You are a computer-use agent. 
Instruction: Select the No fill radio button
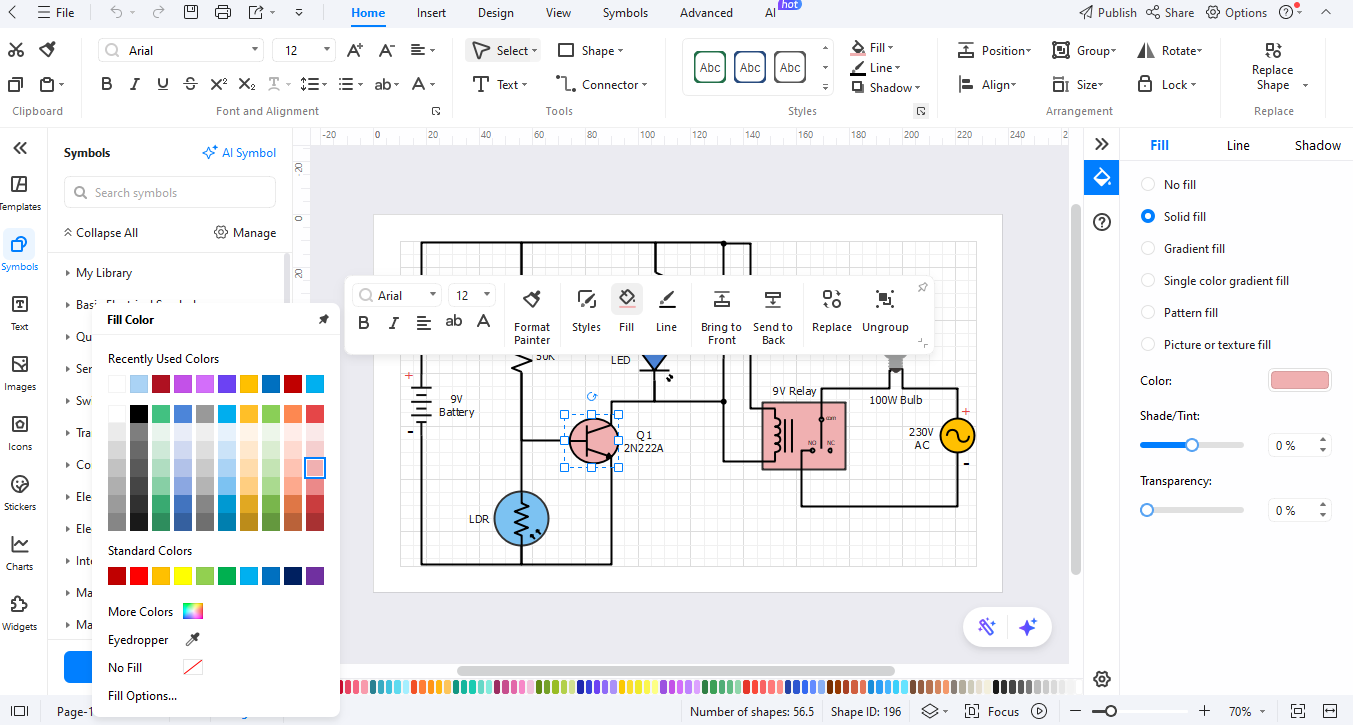[1147, 184]
